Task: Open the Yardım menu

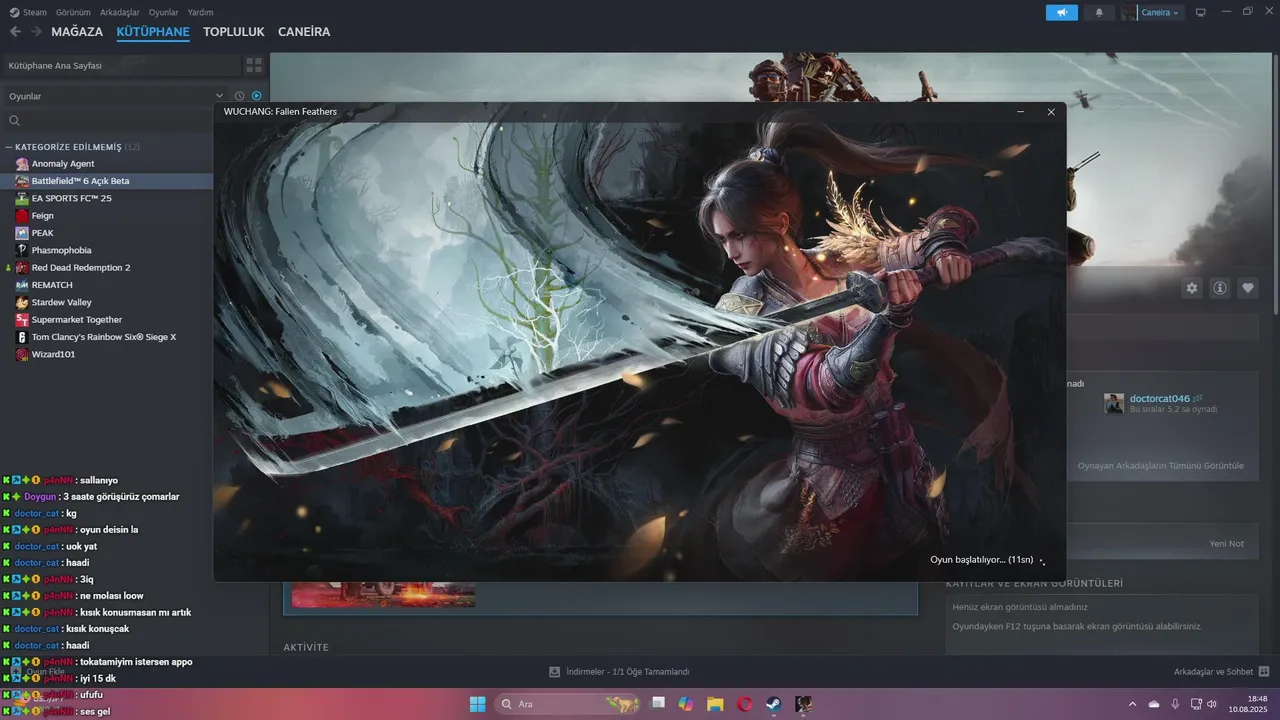Action: pyautogui.click(x=201, y=12)
